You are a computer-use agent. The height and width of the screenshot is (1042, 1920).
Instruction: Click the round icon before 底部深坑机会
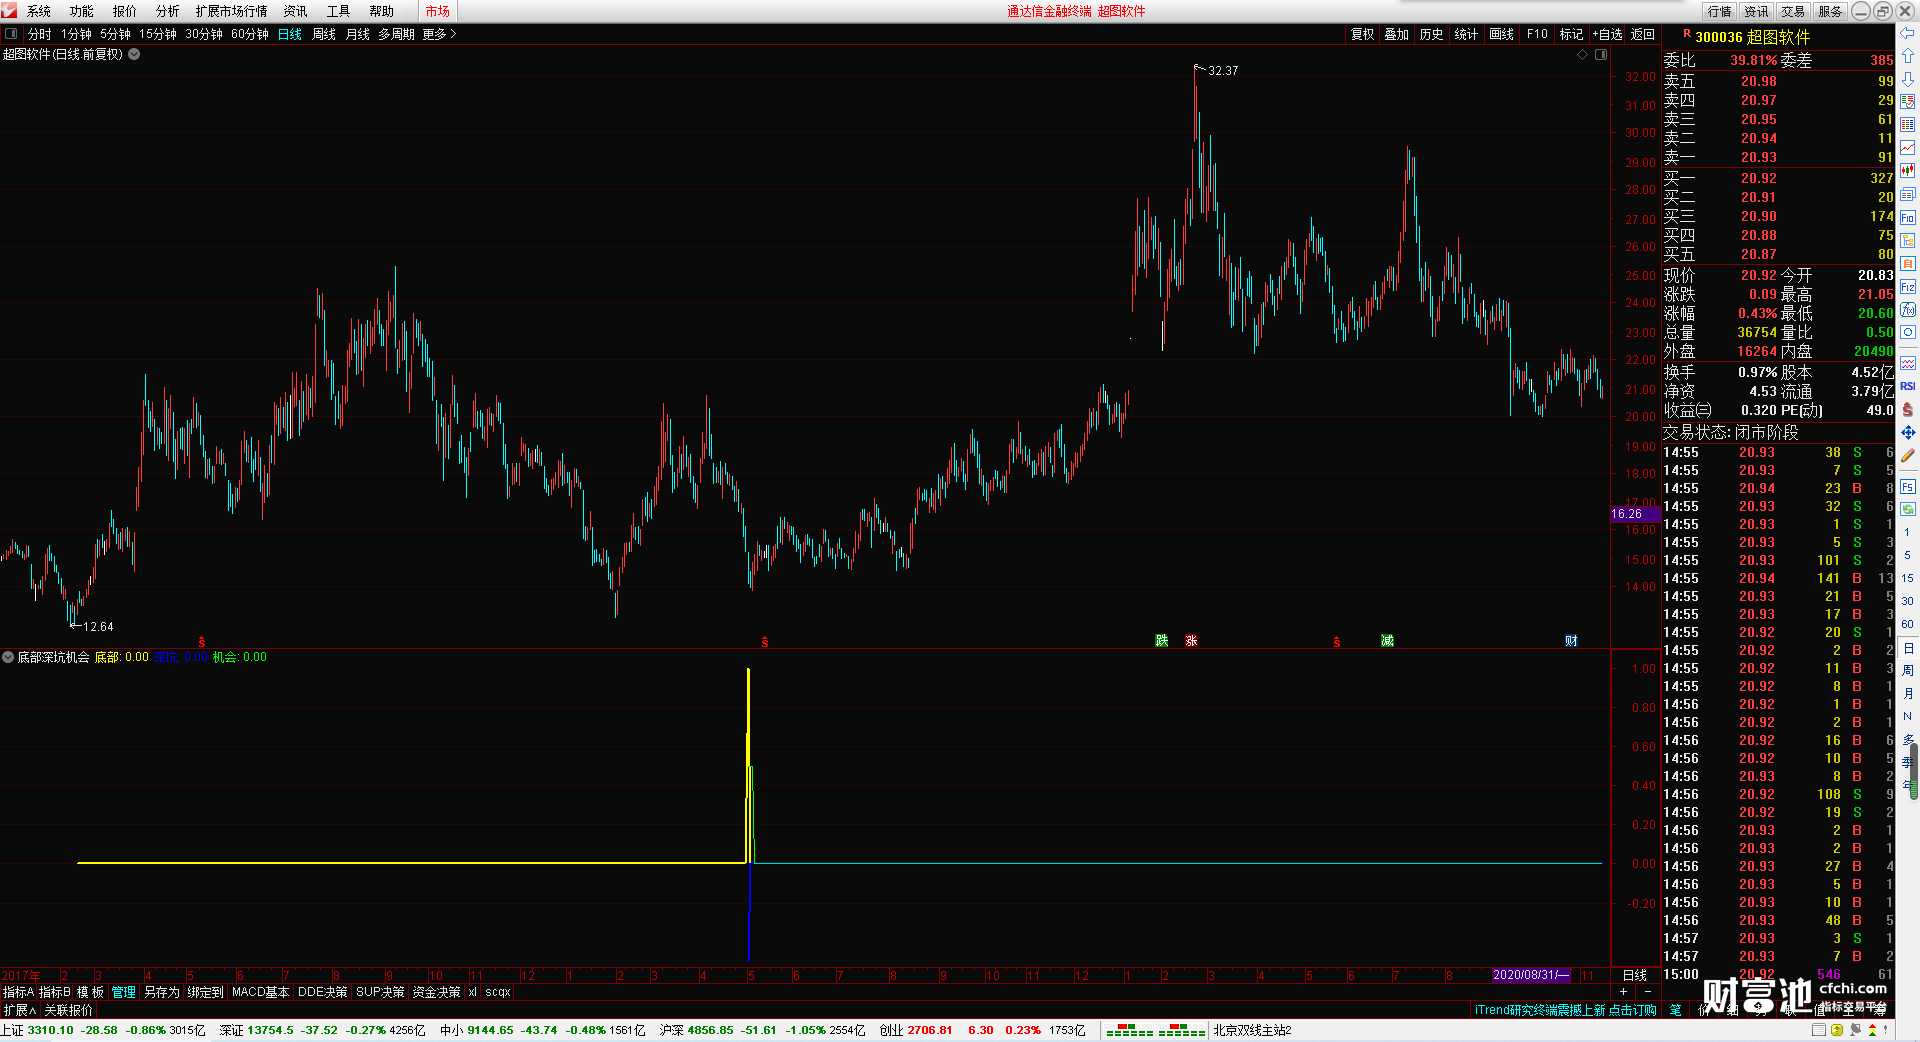[x=8, y=657]
